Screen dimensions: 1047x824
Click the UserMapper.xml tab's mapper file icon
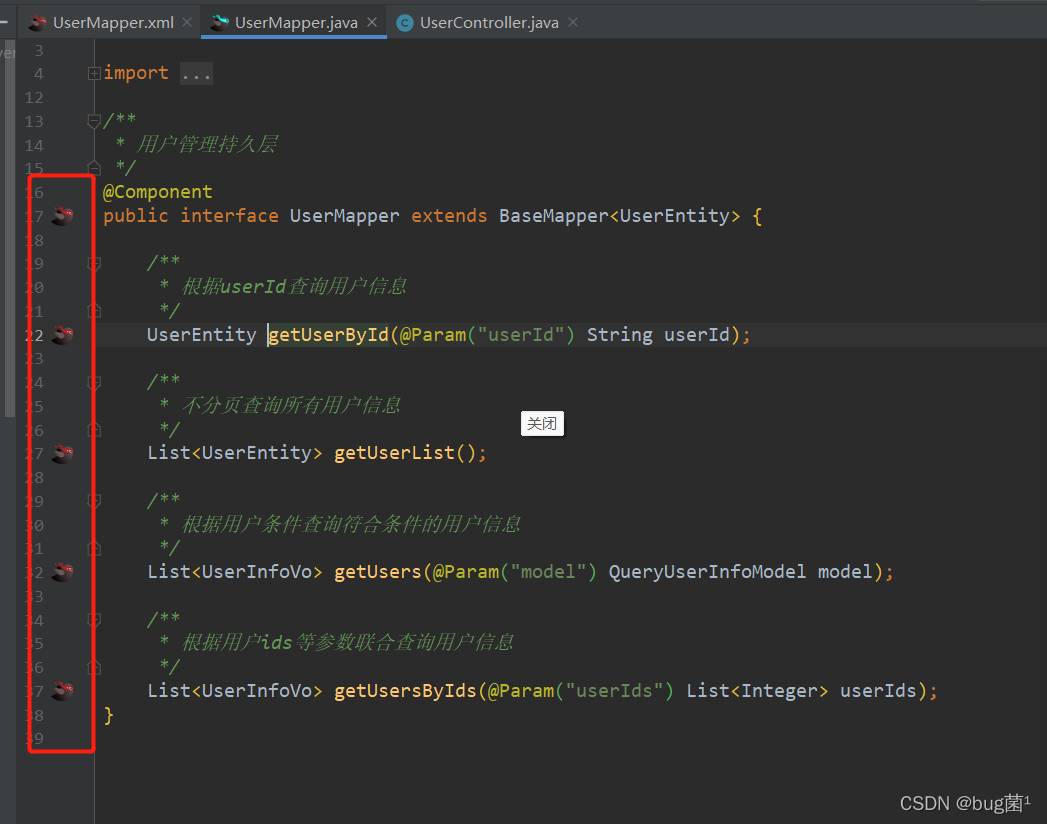pyautogui.click(x=38, y=21)
